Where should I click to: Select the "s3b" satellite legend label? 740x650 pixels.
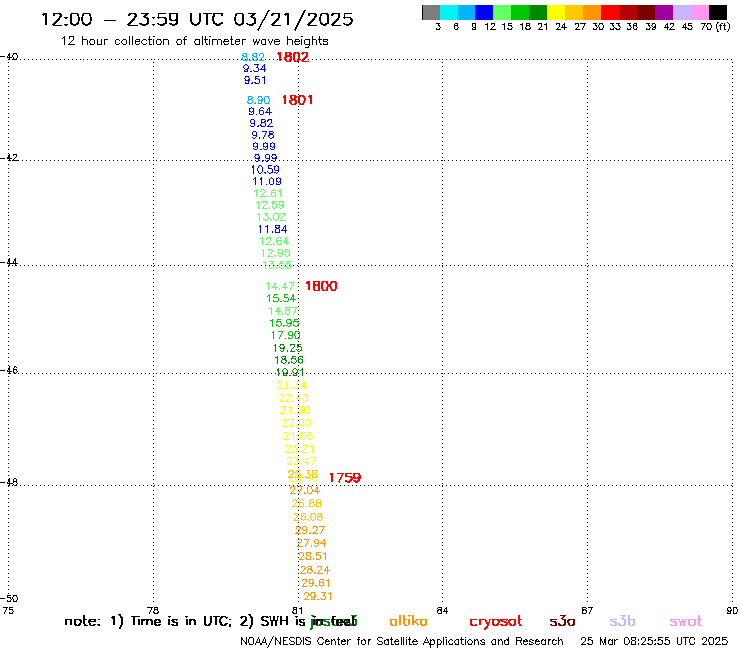[622, 621]
